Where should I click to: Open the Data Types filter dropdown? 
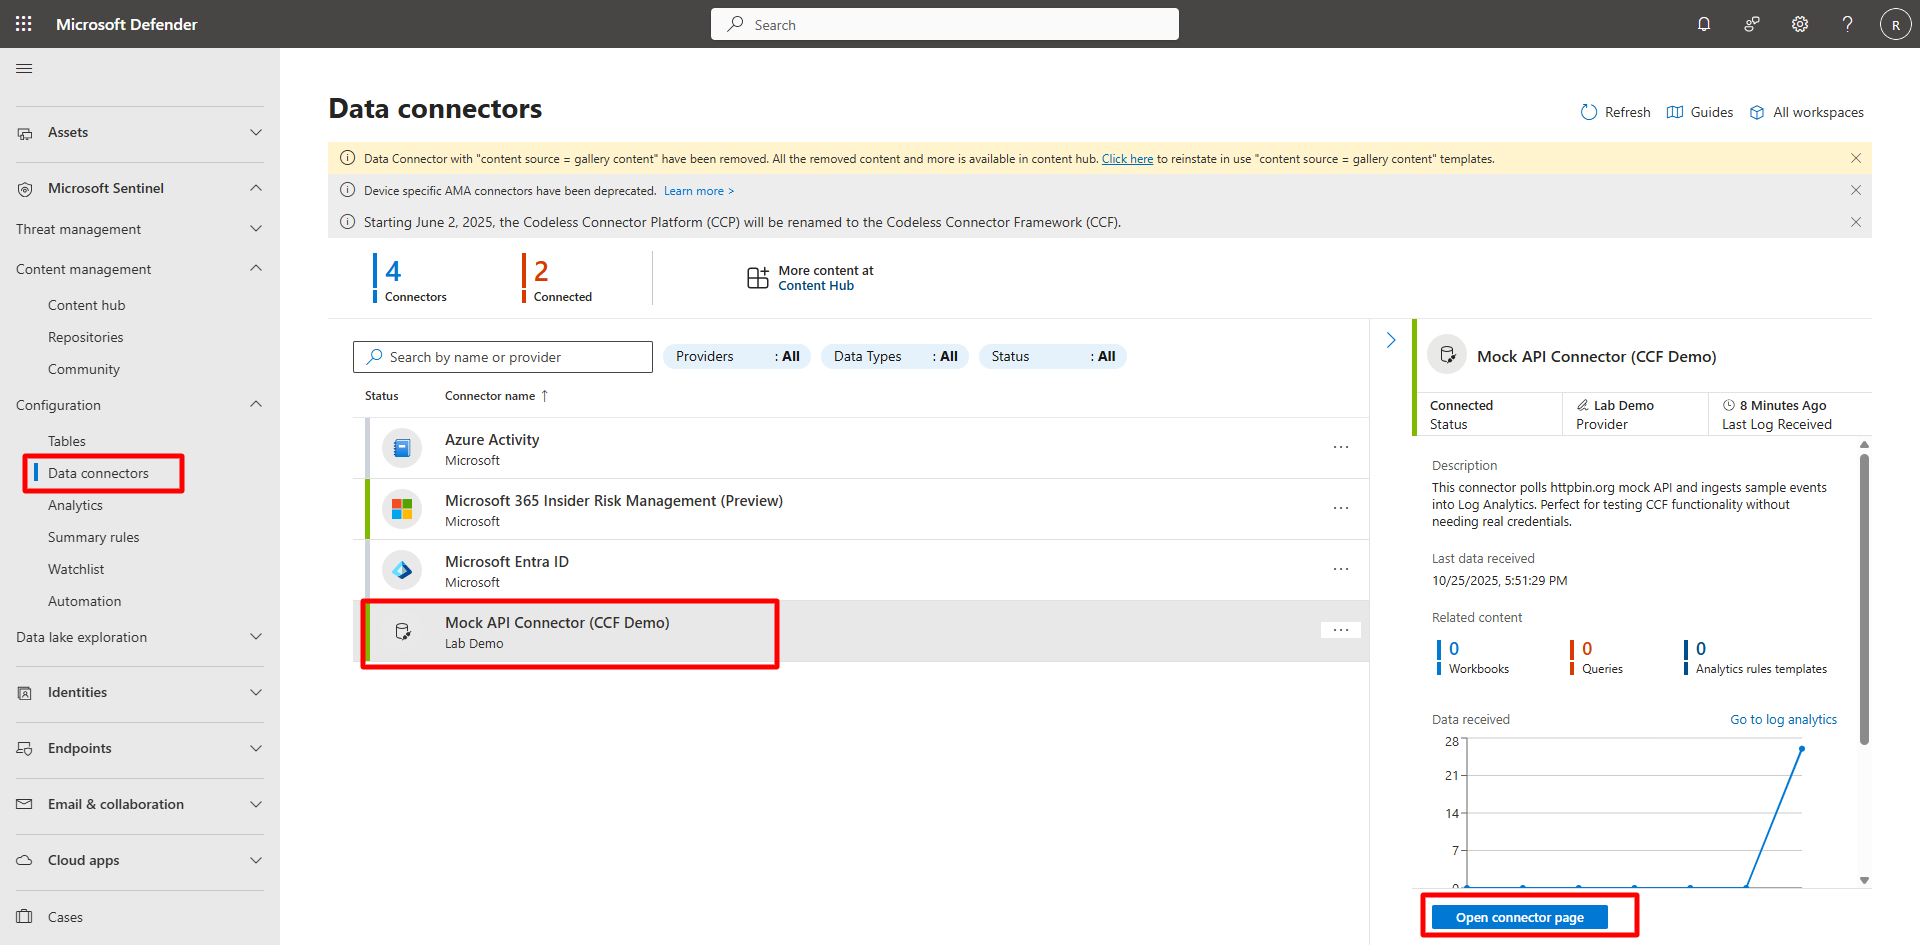pyautogui.click(x=895, y=356)
